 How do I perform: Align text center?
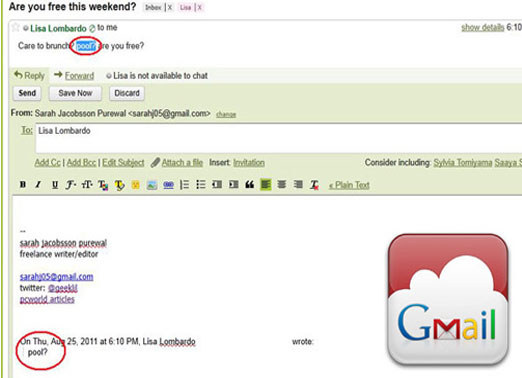[x=282, y=184]
